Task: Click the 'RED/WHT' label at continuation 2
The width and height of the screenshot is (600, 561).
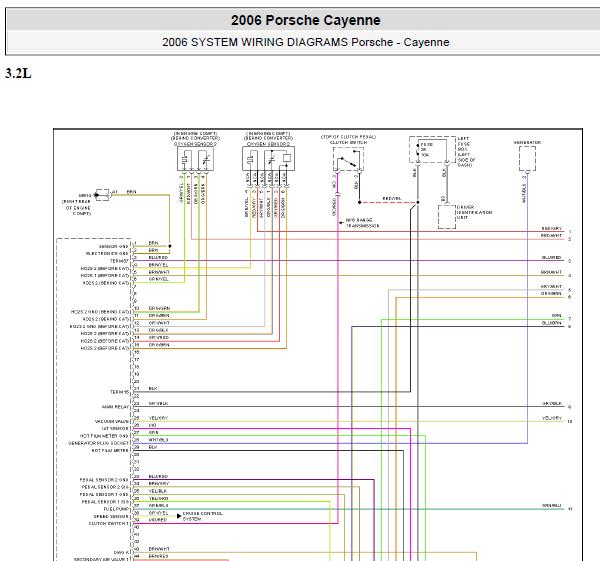Action: (x=551, y=235)
